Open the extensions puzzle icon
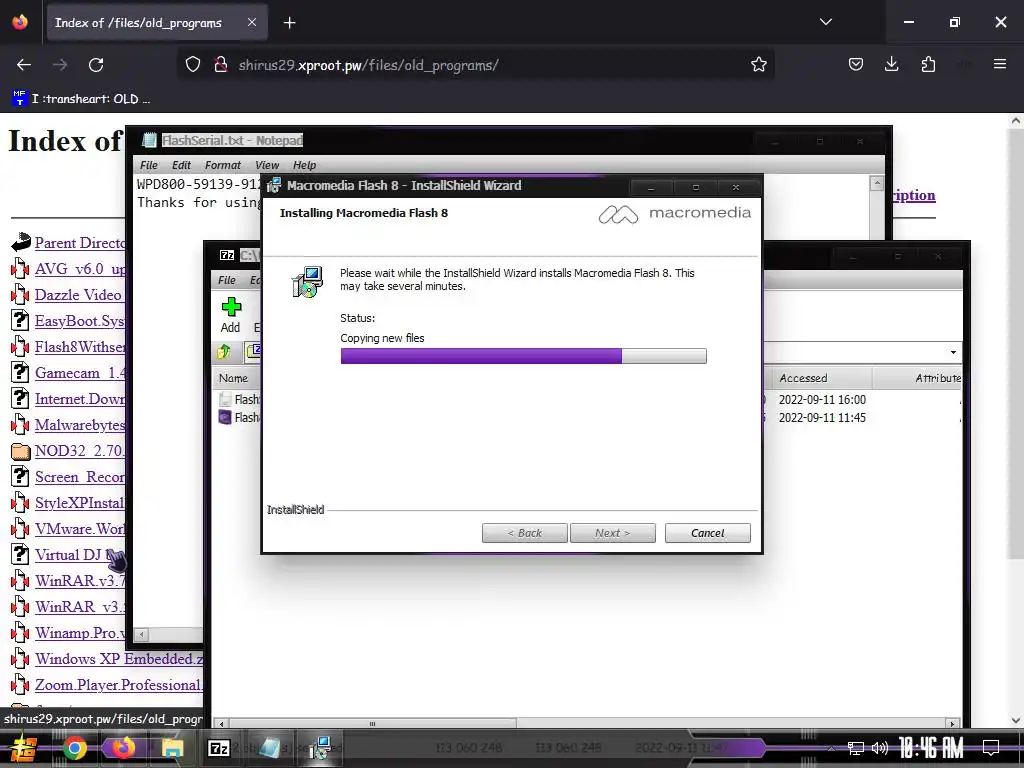This screenshot has height=768, width=1024. 928,64
